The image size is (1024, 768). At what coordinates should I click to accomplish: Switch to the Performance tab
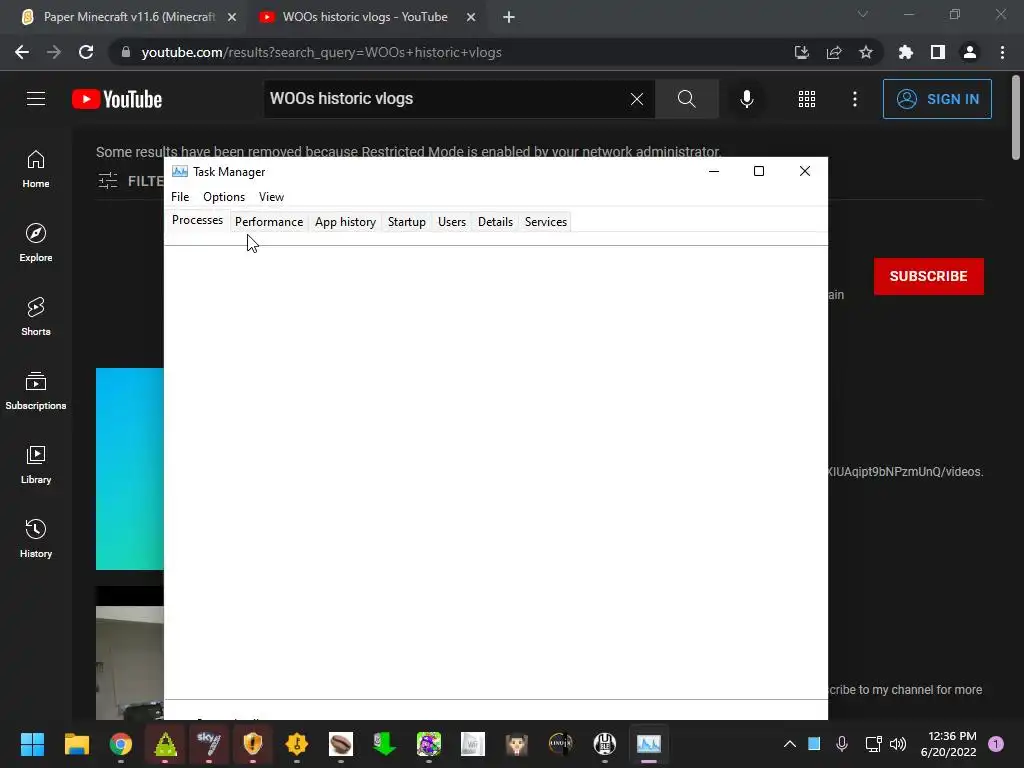click(x=268, y=222)
